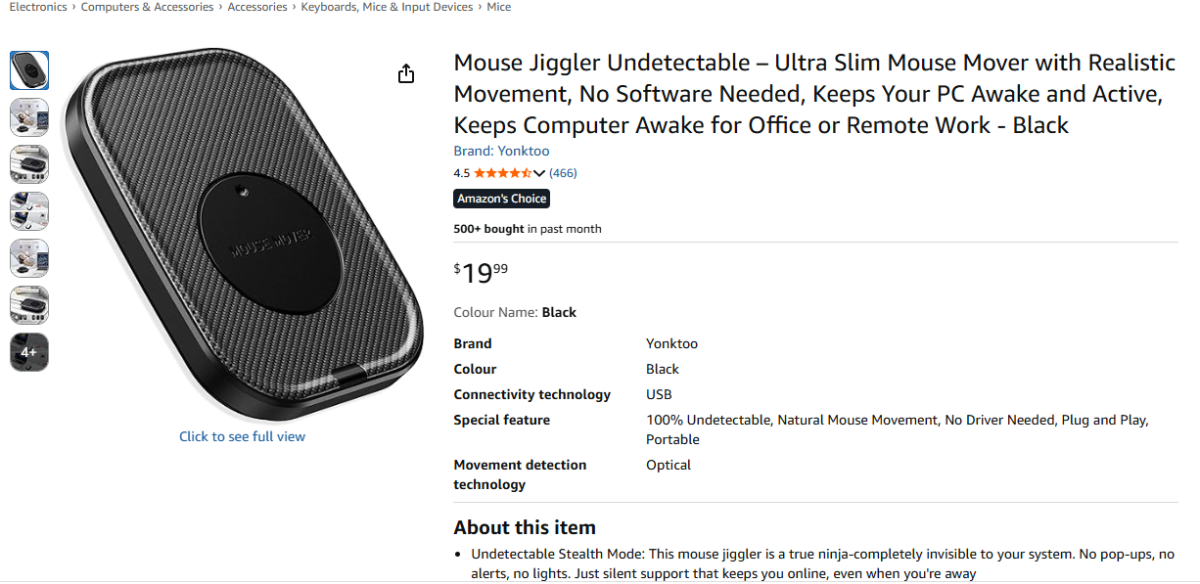The image size is (1200, 584).
Task: Select the third product thumbnail
Action: coord(29,164)
